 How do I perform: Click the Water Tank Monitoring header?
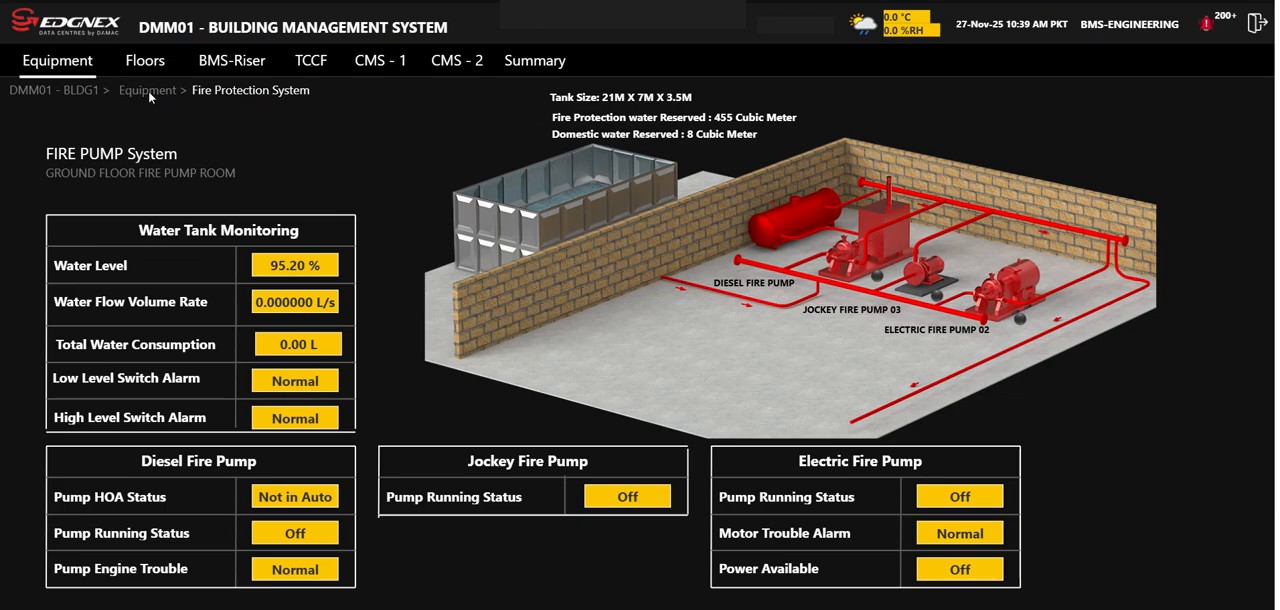tap(218, 230)
